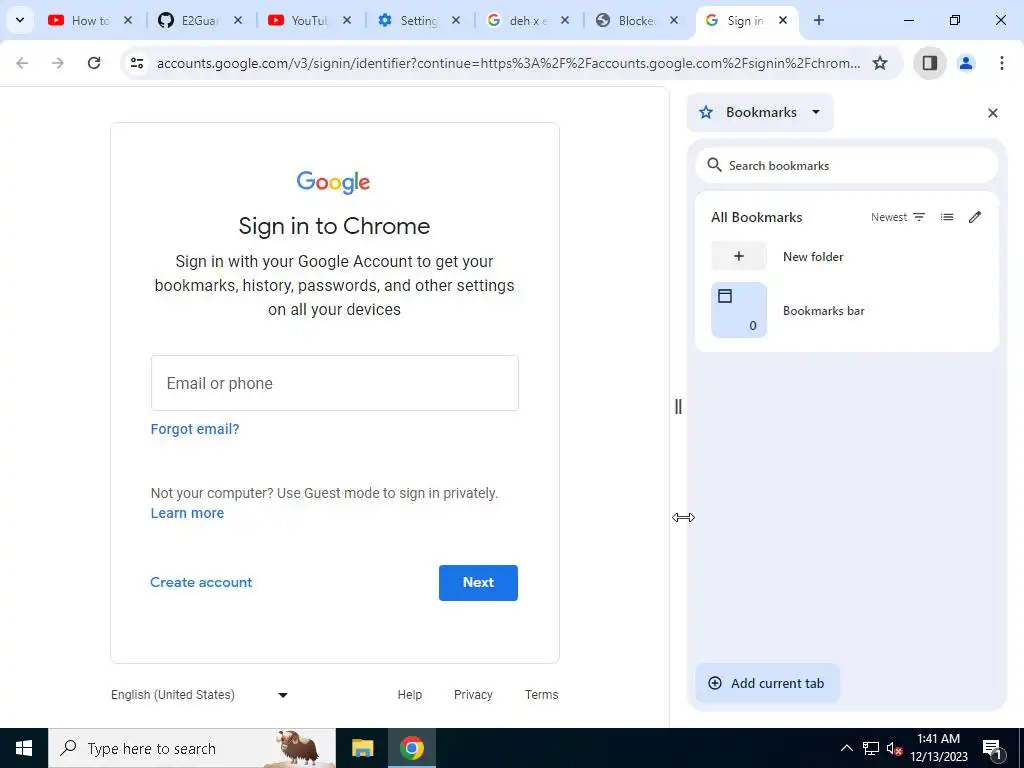Open the Forgot email link
Image resolution: width=1024 pixels, height=768 pixels.
point(195,429)
